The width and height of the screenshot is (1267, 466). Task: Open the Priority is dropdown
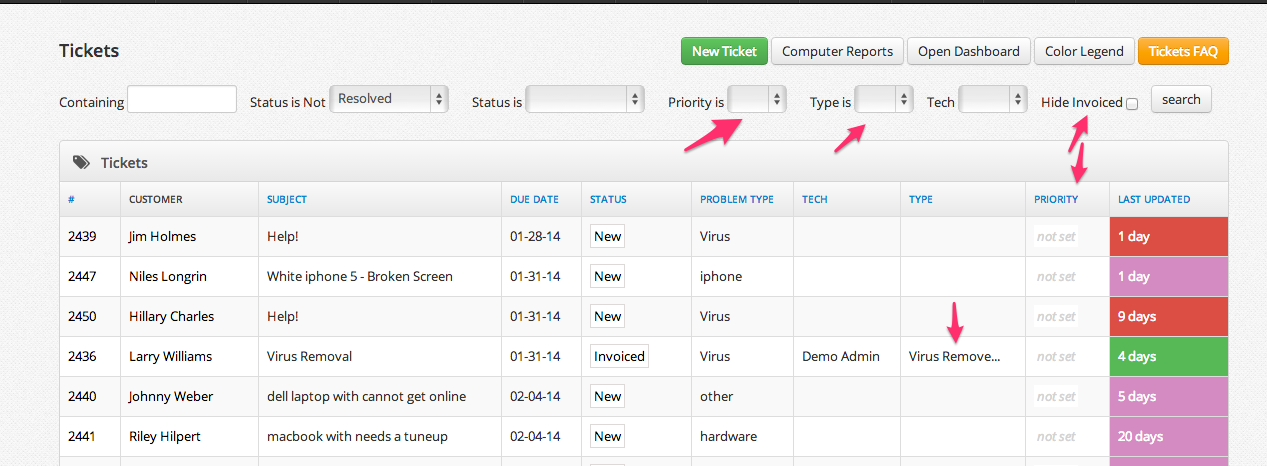756,99
